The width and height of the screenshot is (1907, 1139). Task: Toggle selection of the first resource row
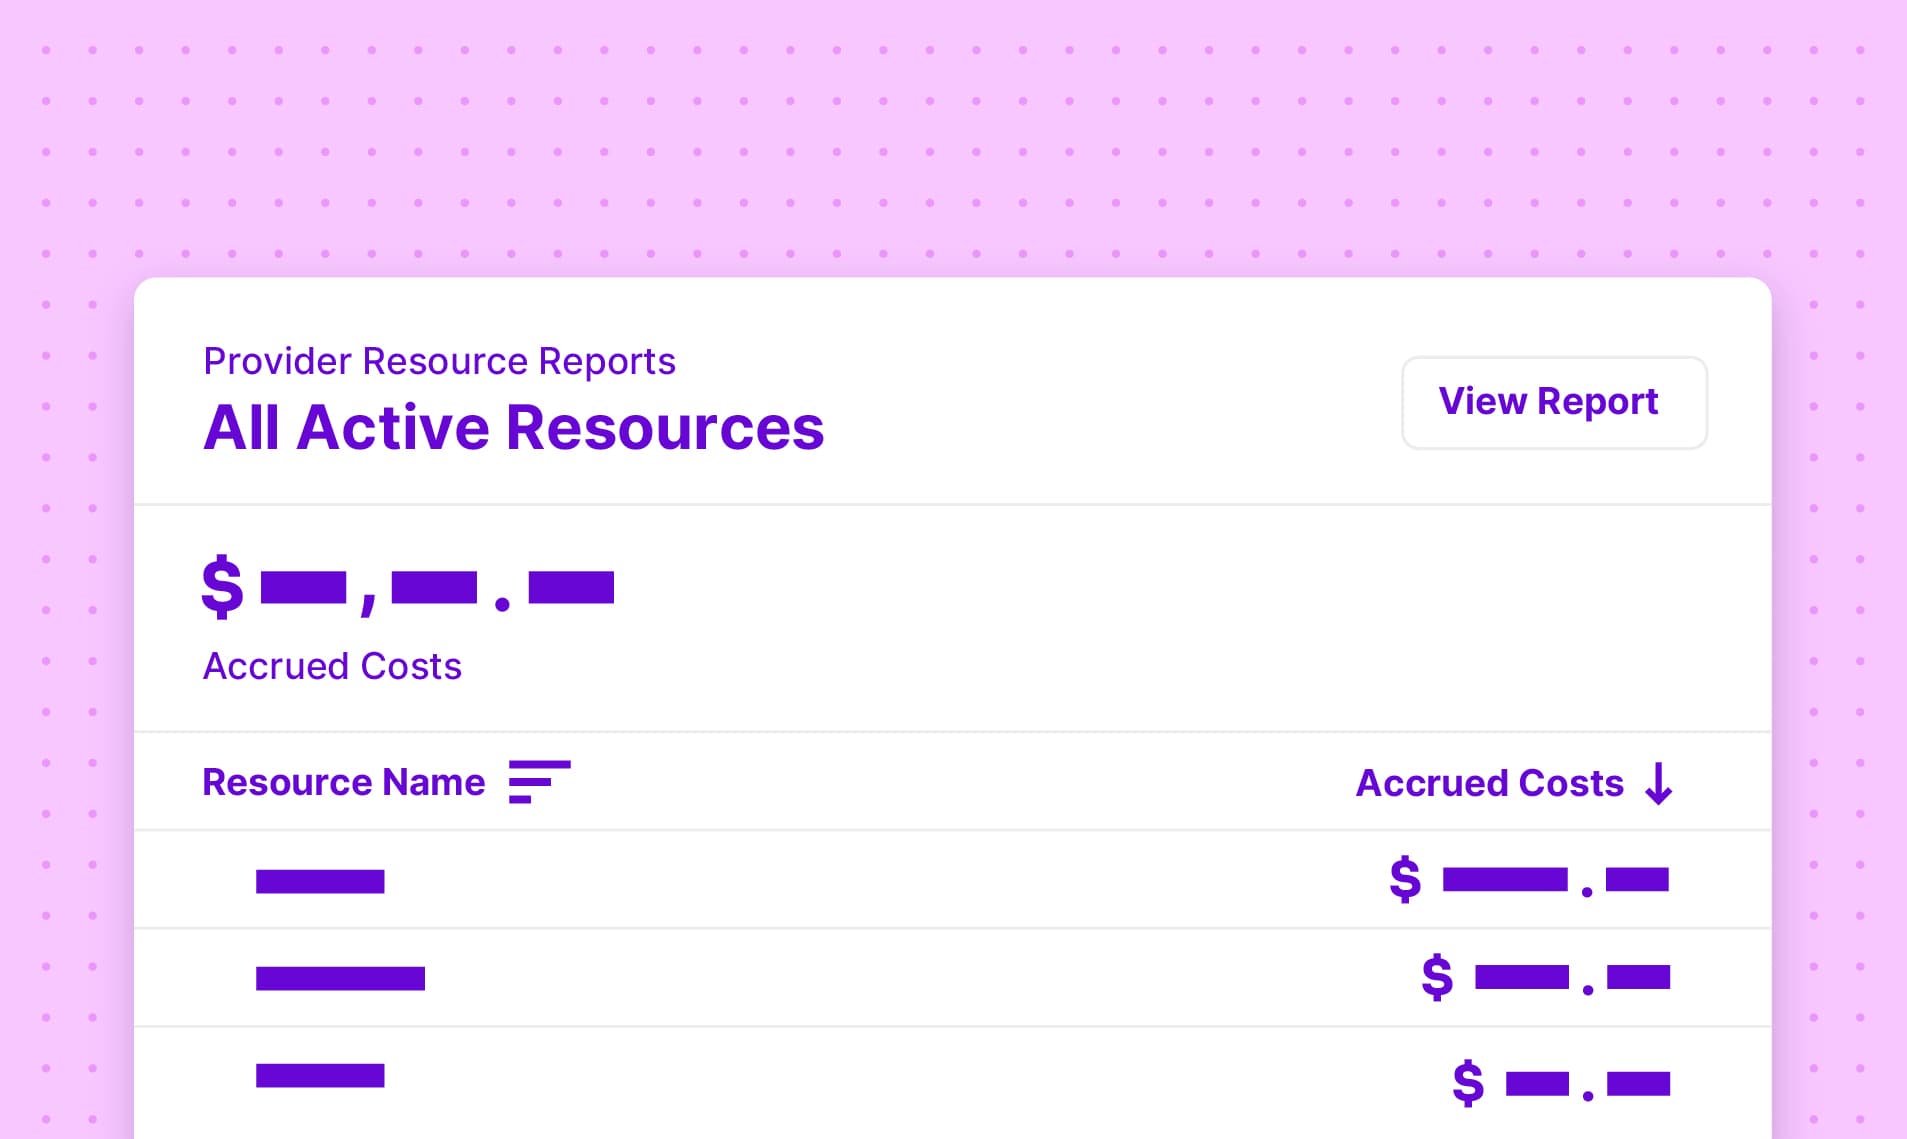tap(320, 880)
